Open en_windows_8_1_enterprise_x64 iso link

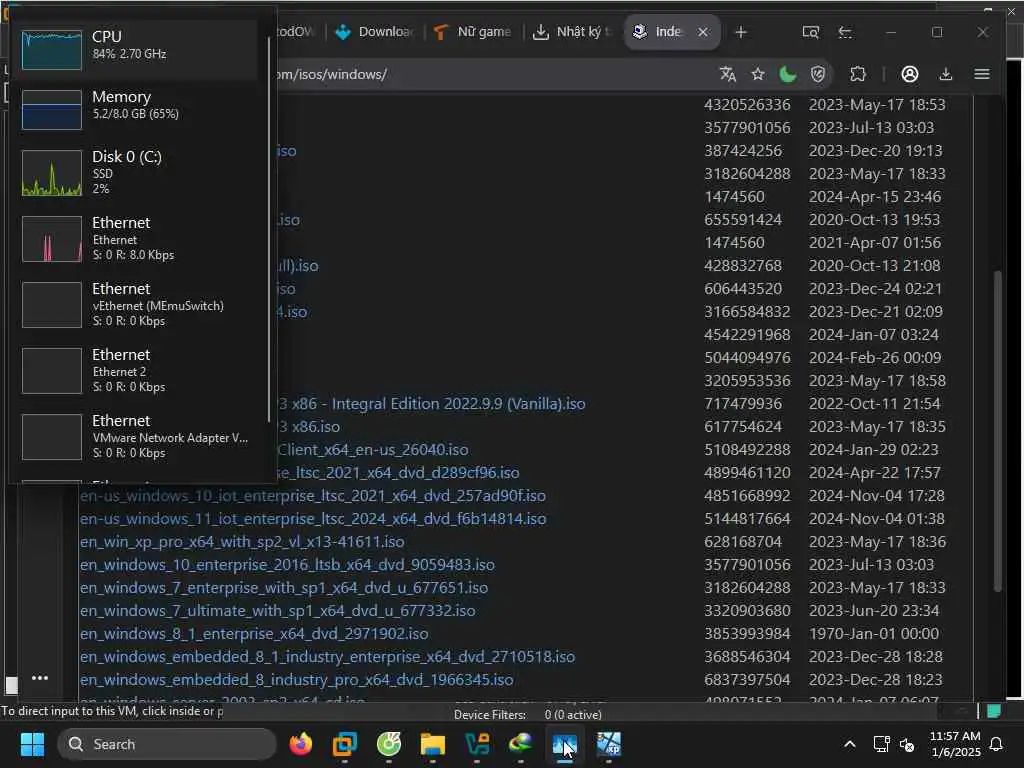[x=254, y=633]
